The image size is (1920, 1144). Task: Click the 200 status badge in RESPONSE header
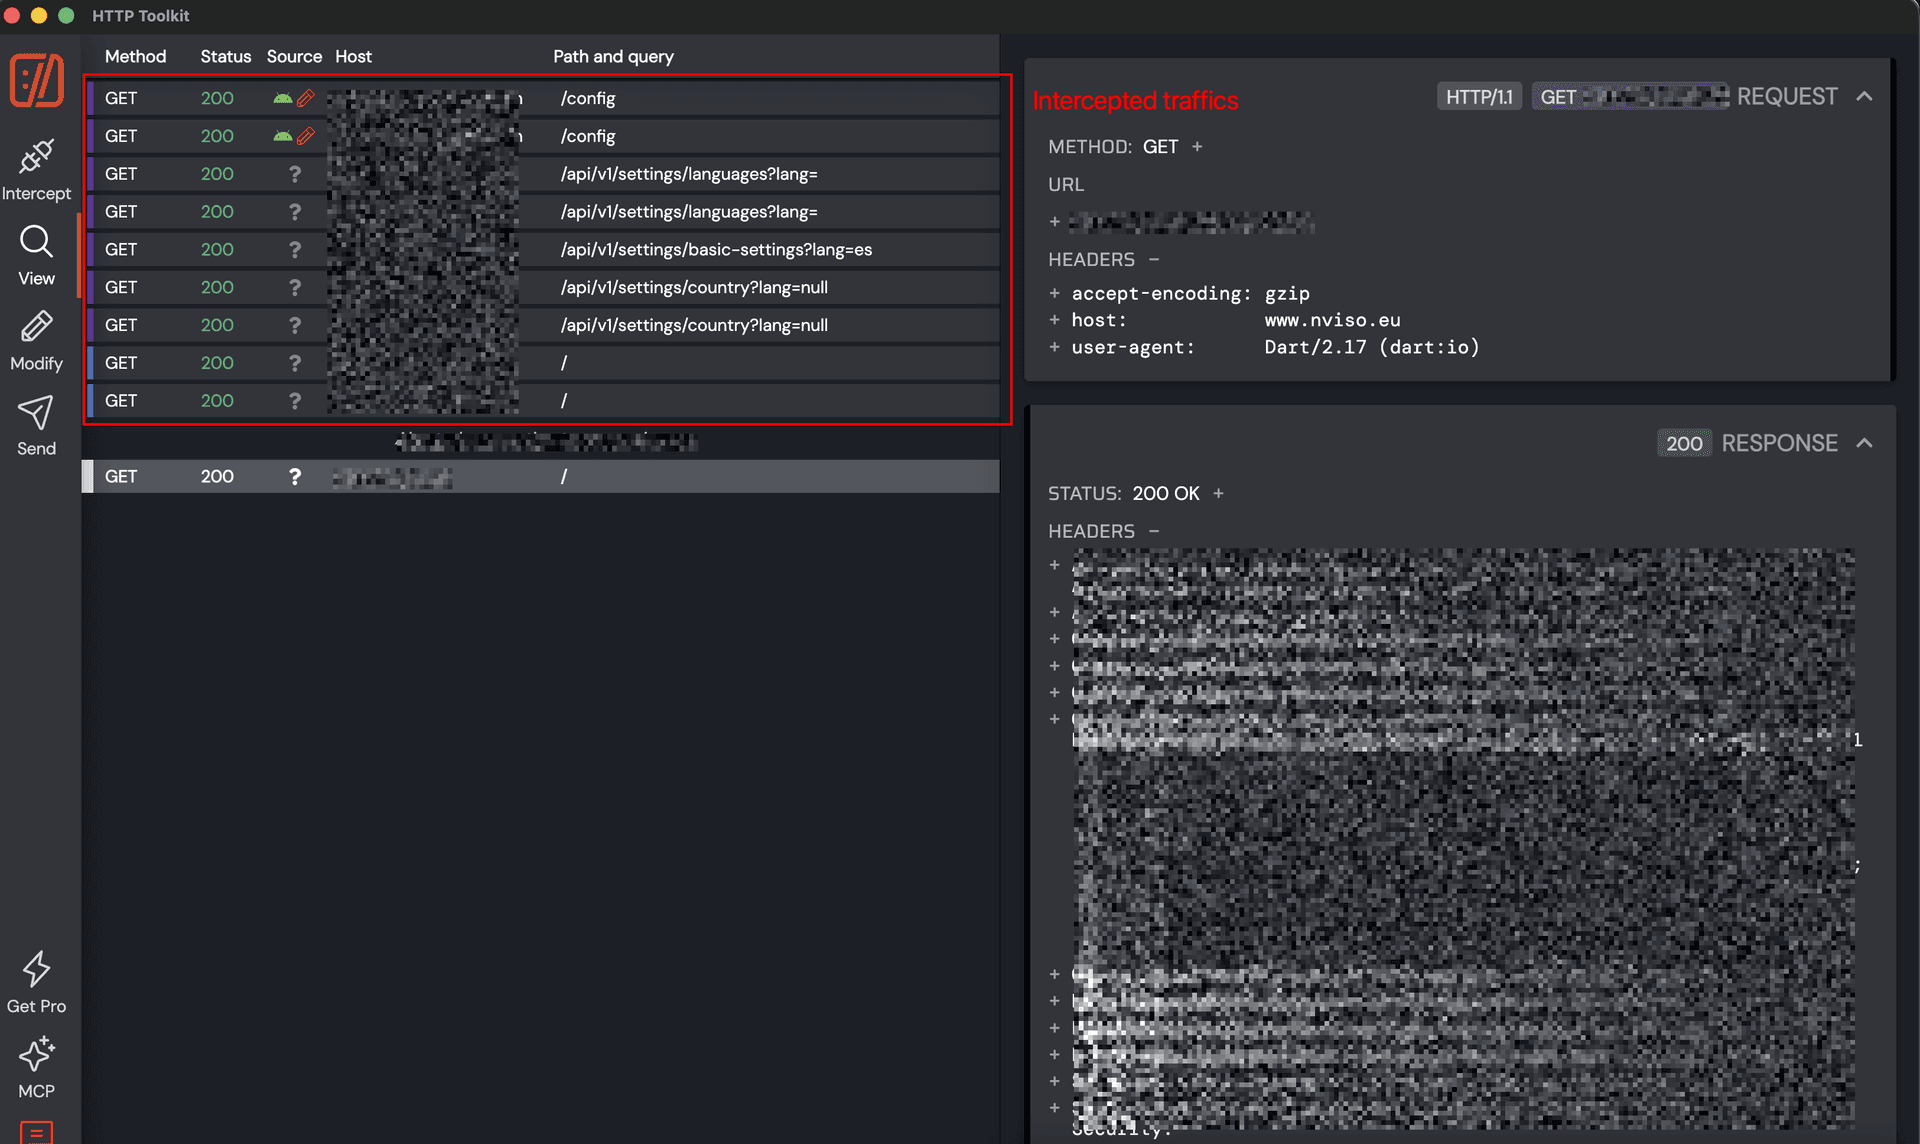[1684, 443]
